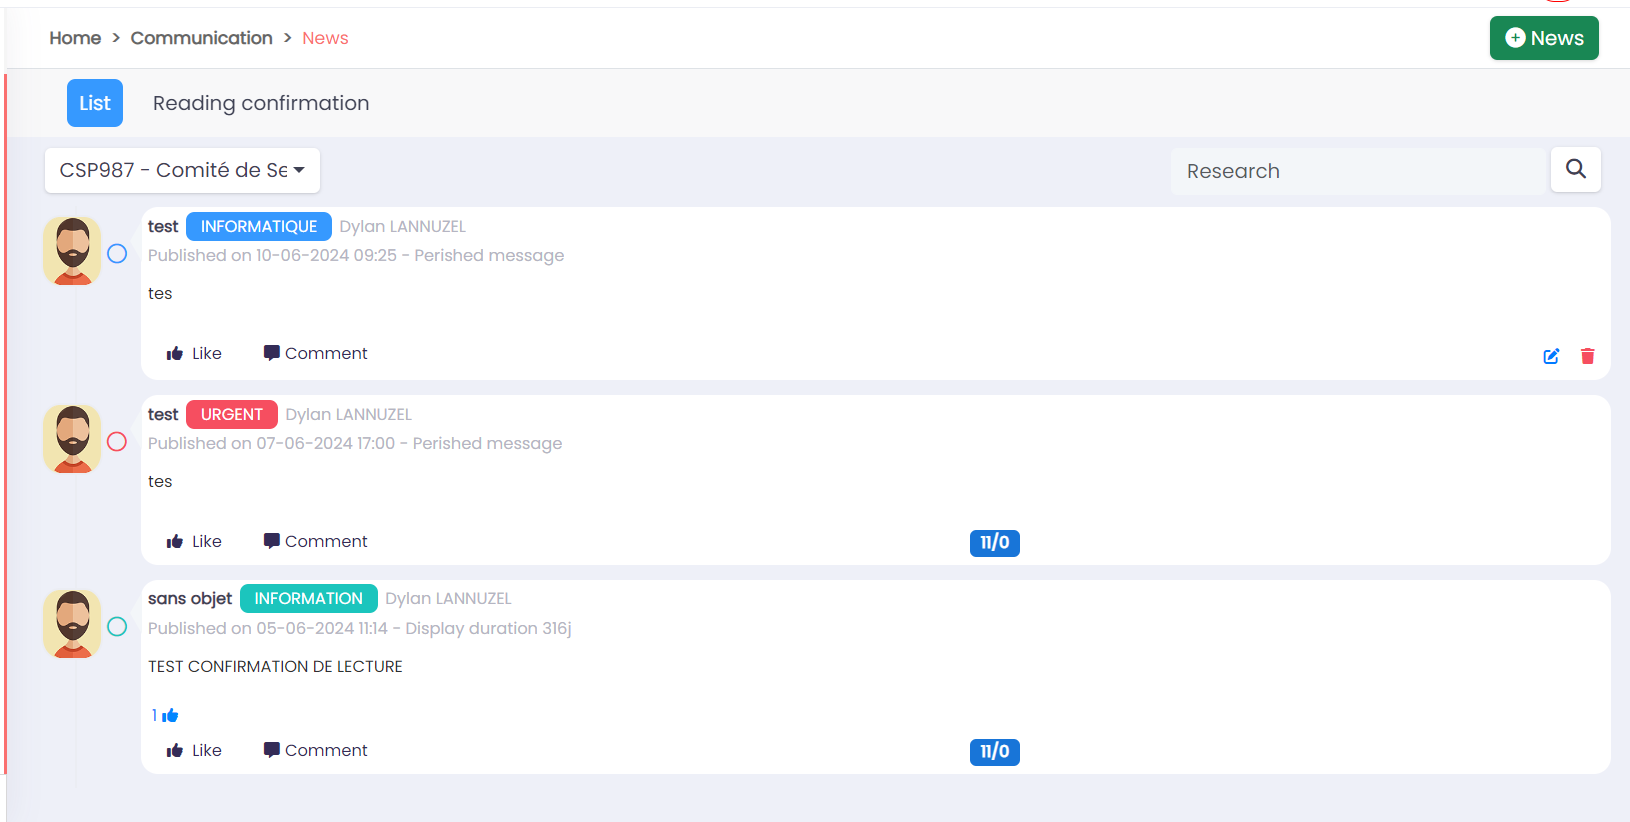Image resolution: width=1630 pixels, height=822 pixels.
Task: Click author Dylan LANNUZEL on URGENT post
Action: tap(348, 415)
